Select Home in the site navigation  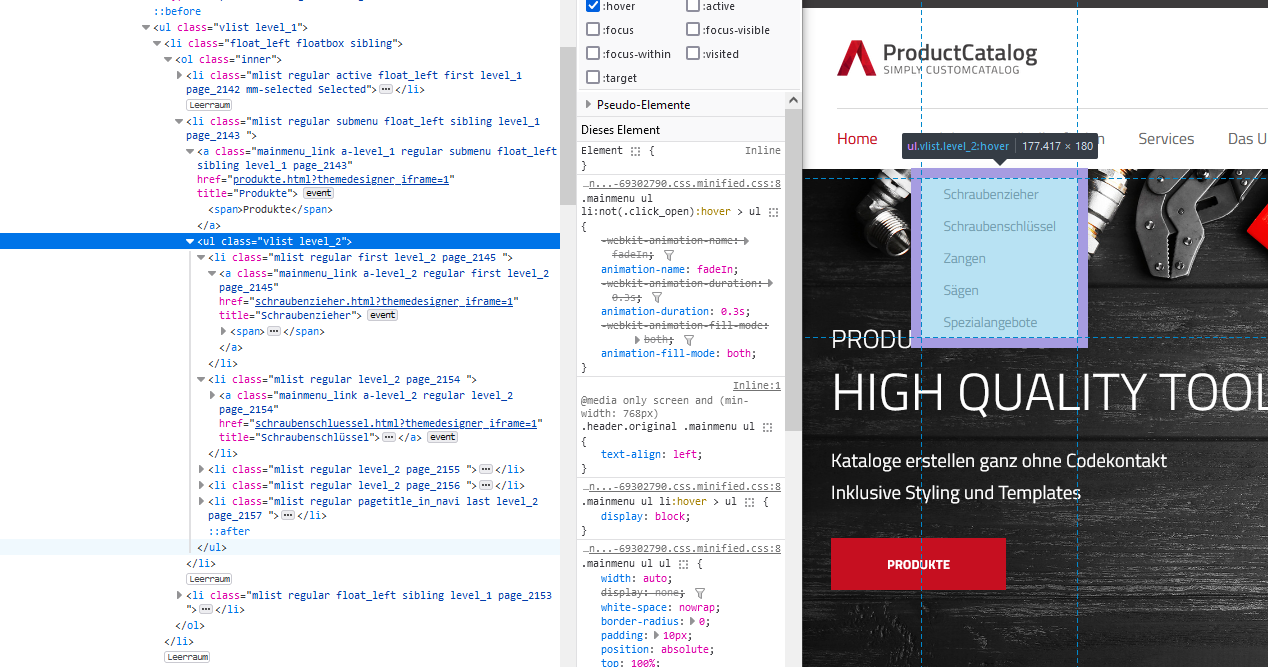857,139
